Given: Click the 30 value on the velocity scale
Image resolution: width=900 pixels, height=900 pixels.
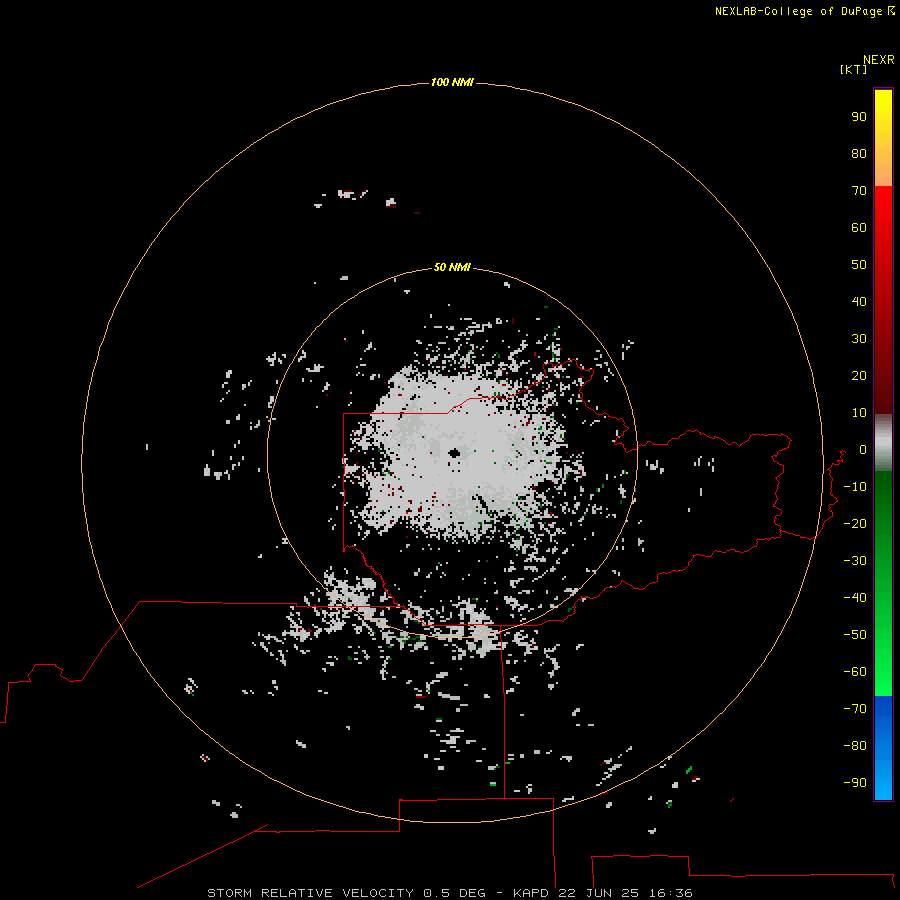Looking at the screenshot, I should point(859,339).
